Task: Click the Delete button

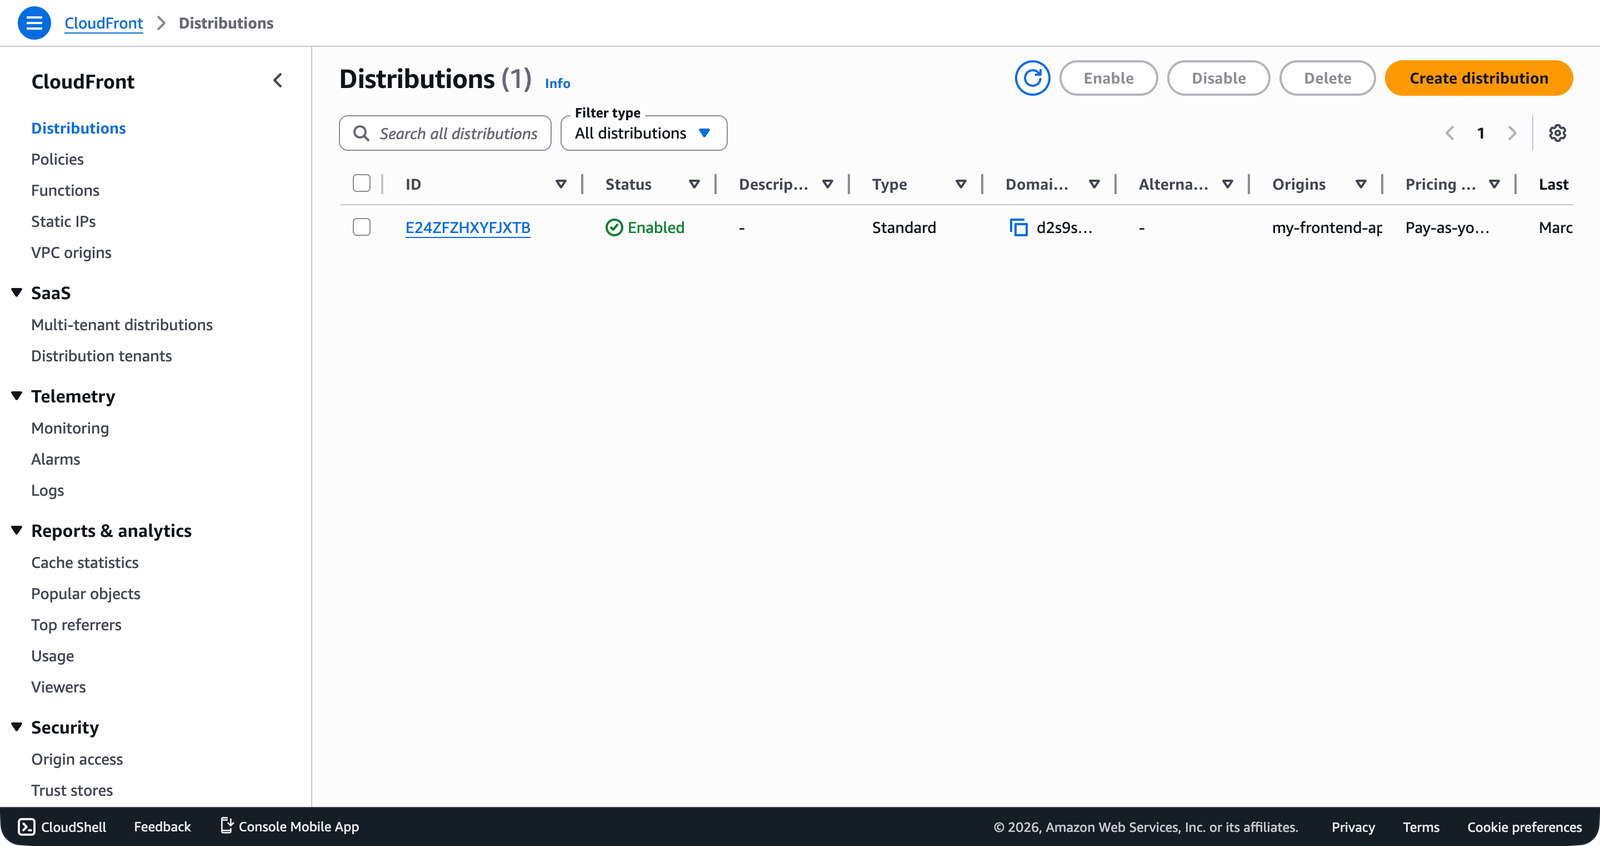Action: tap(1327, 78)
